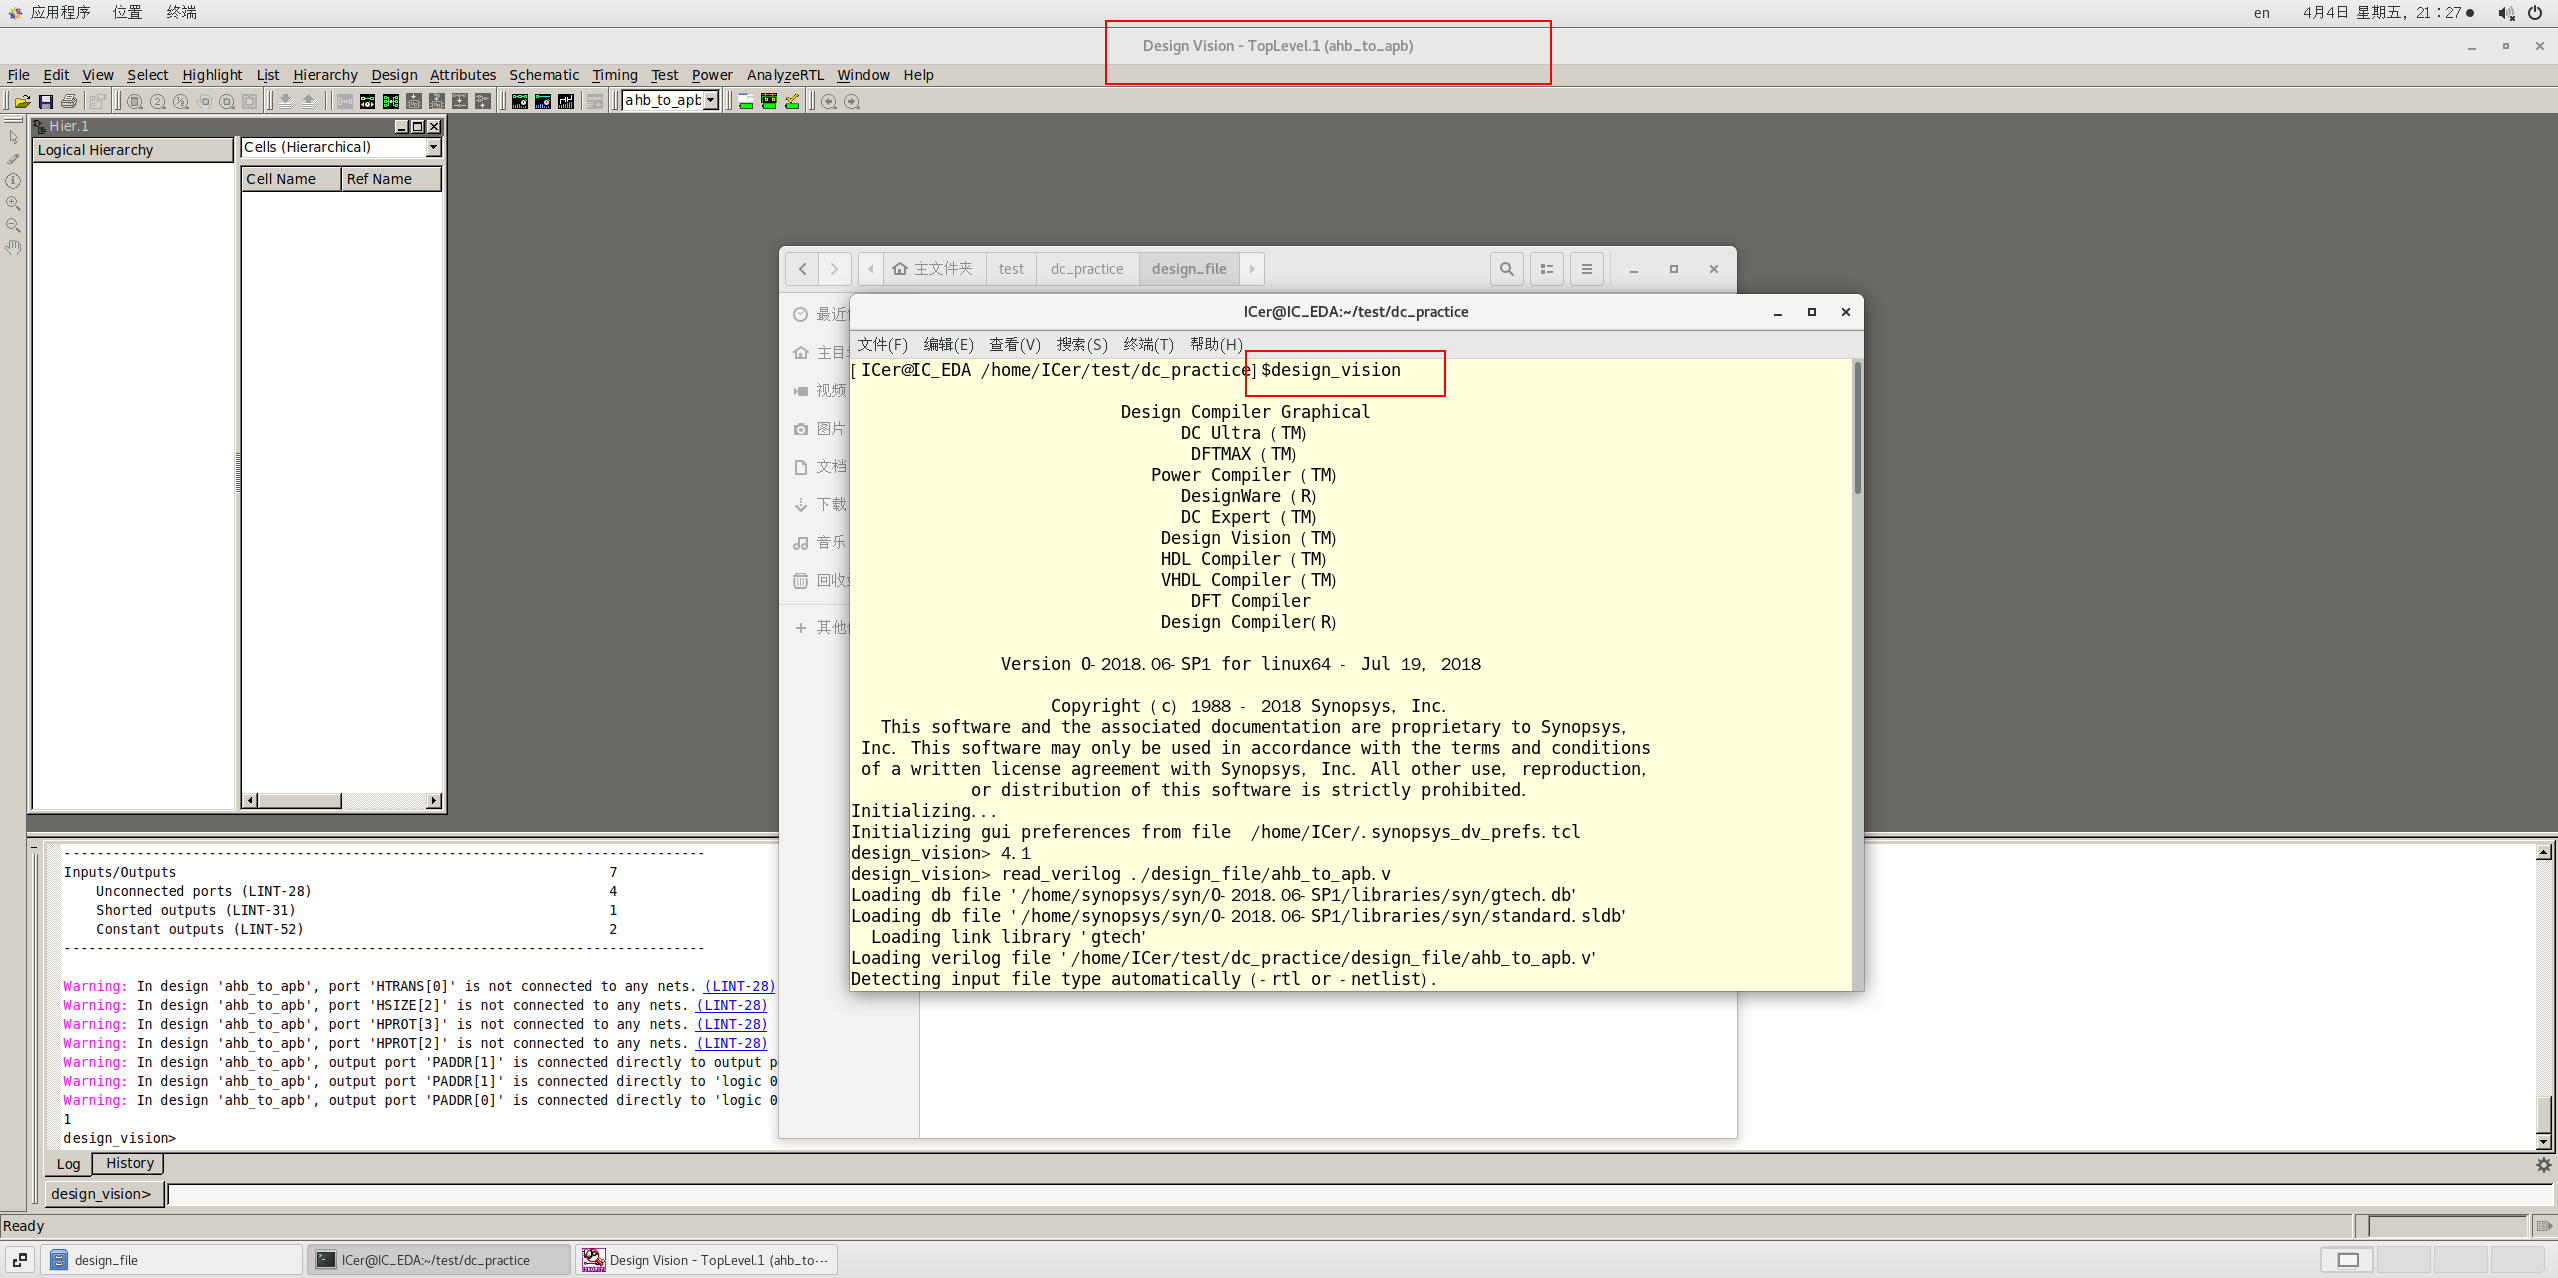Click the save floppy disk icon
This screenshot has height=1278, width=2558.
click(x=46, y=101)
